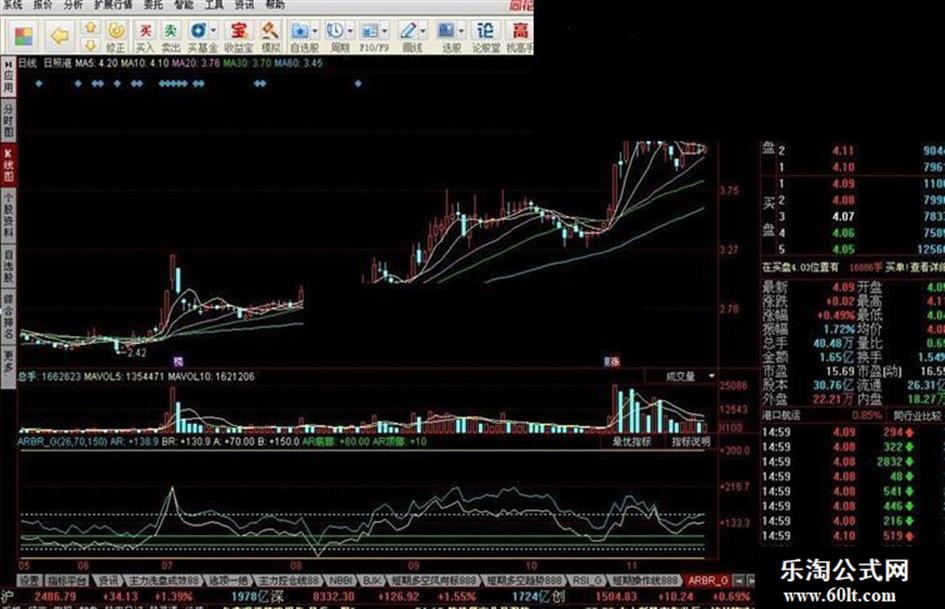The image size is (945, 609).
Task: Switch to the 短期多空趋势888 tab
Action: click(523, 580)
